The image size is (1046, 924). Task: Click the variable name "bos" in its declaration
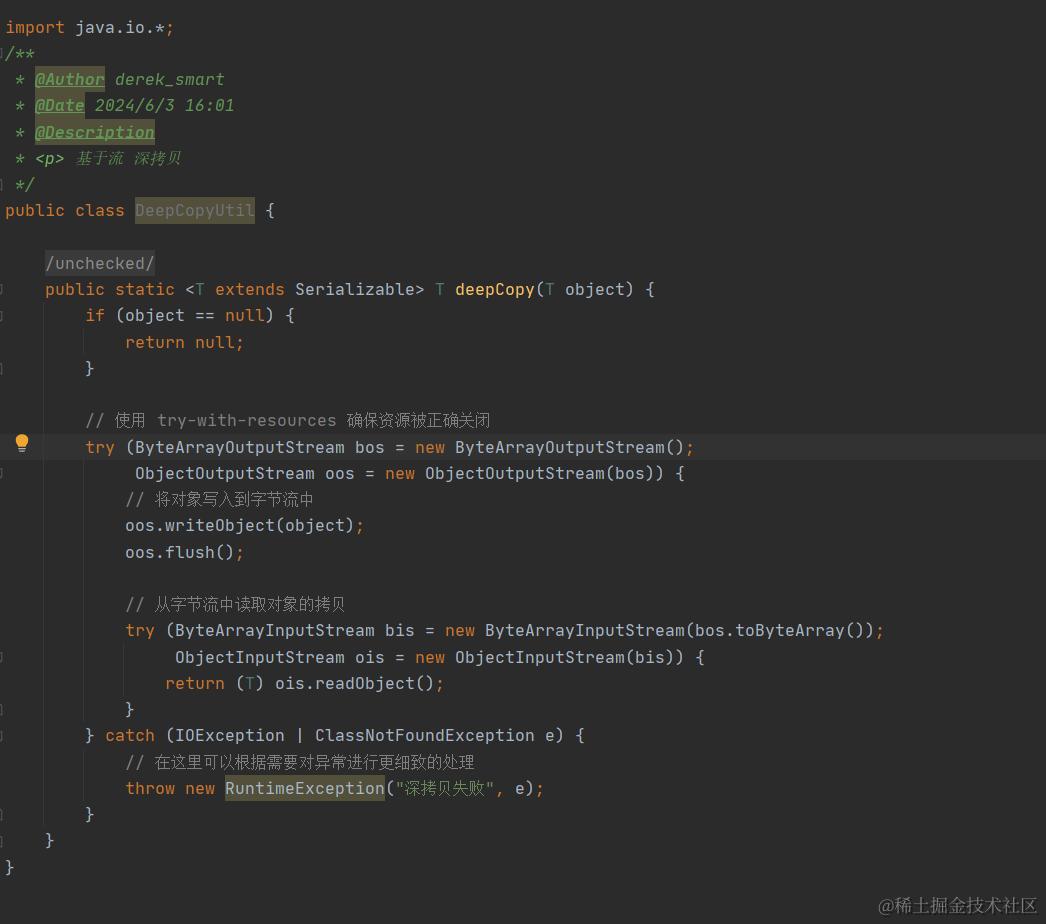(370, 447)
